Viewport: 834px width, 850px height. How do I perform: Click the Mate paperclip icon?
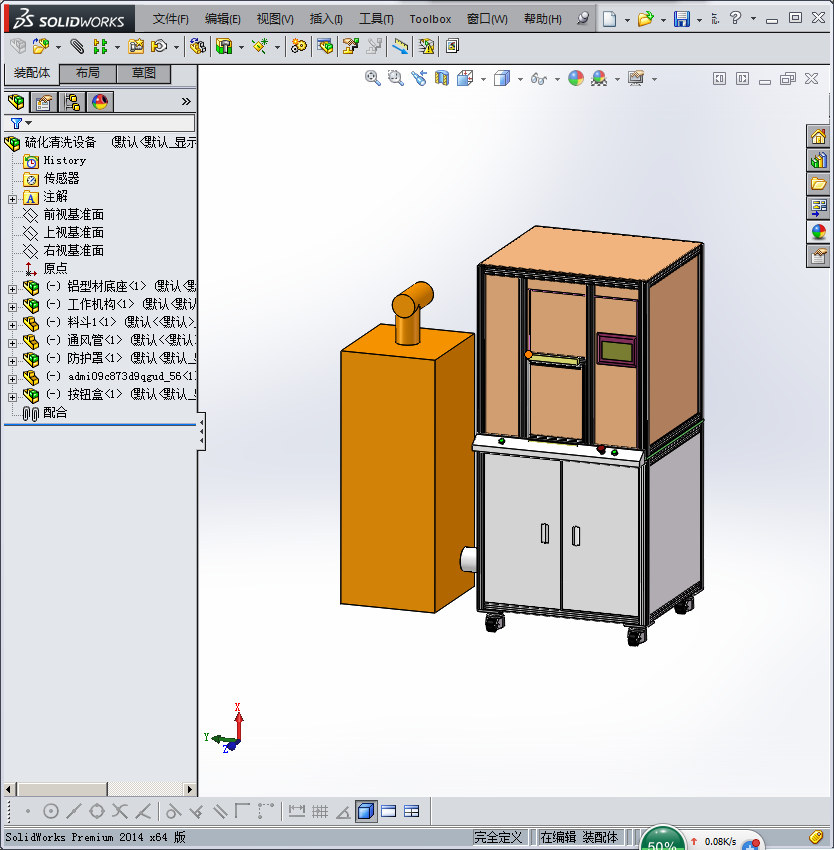click(x=77, y=46)
